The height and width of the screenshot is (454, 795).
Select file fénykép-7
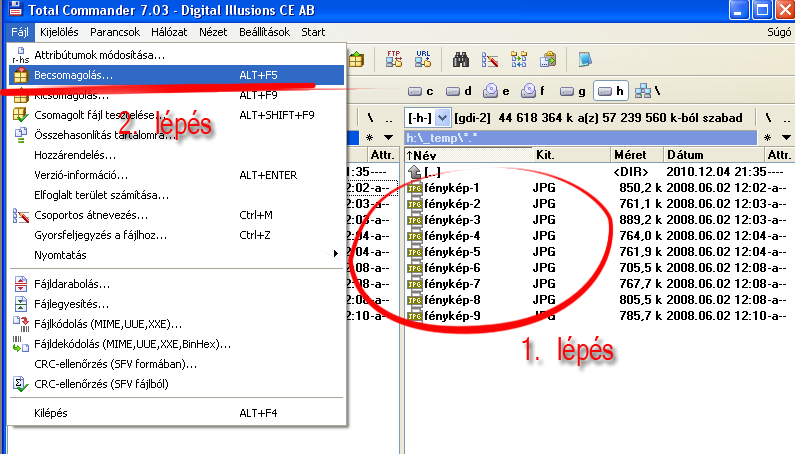point(452,284)
